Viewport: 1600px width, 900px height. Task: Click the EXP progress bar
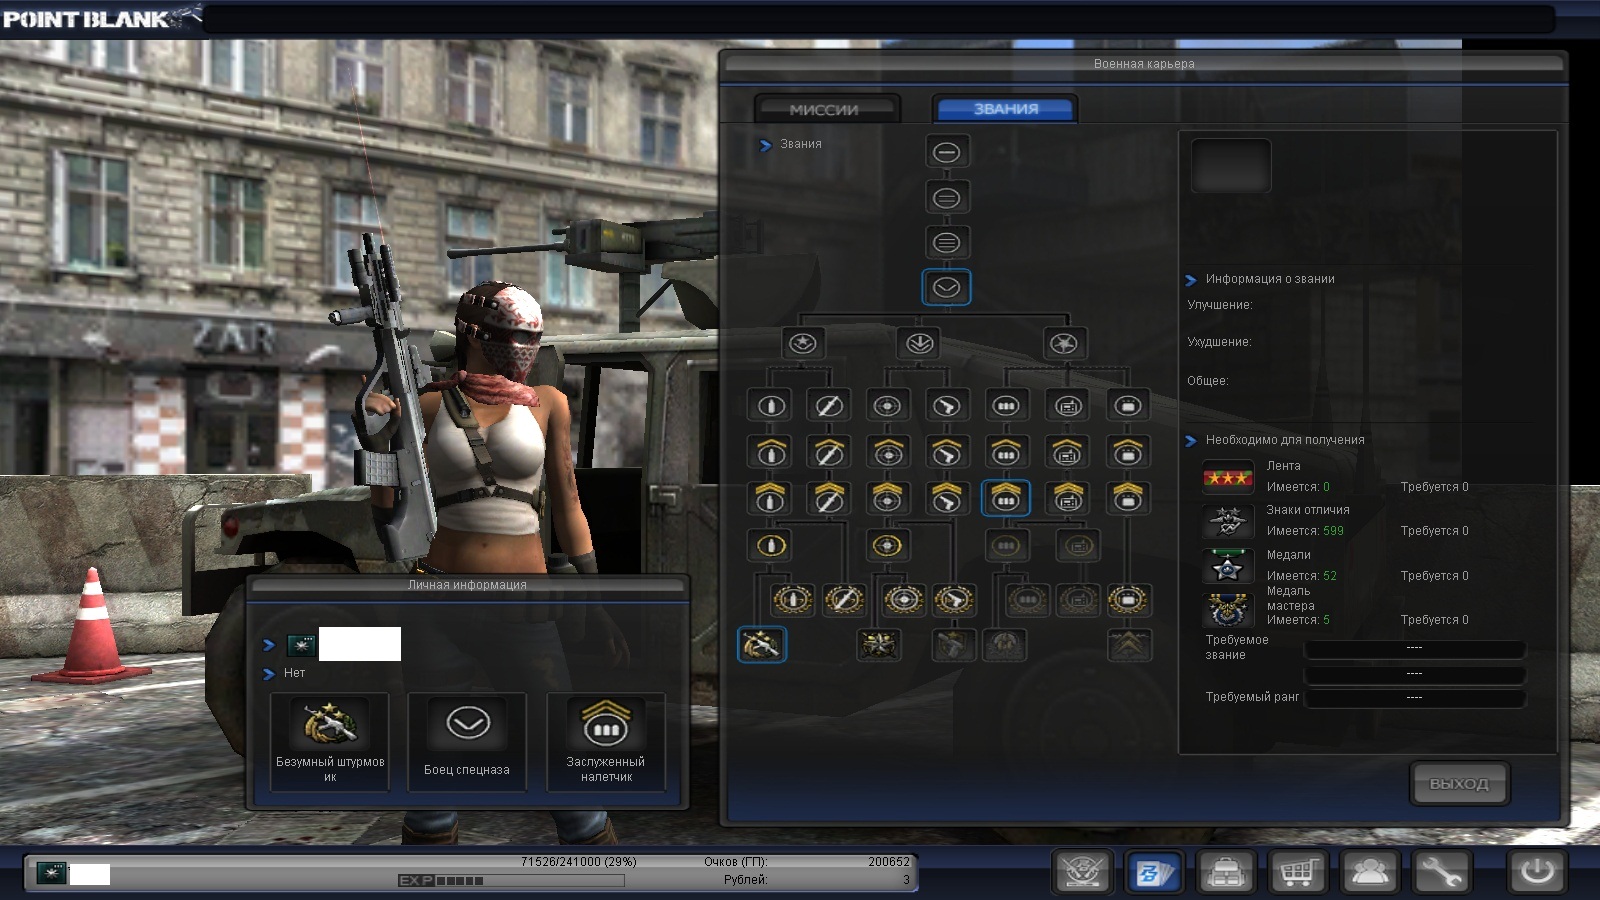pos(511,881)
